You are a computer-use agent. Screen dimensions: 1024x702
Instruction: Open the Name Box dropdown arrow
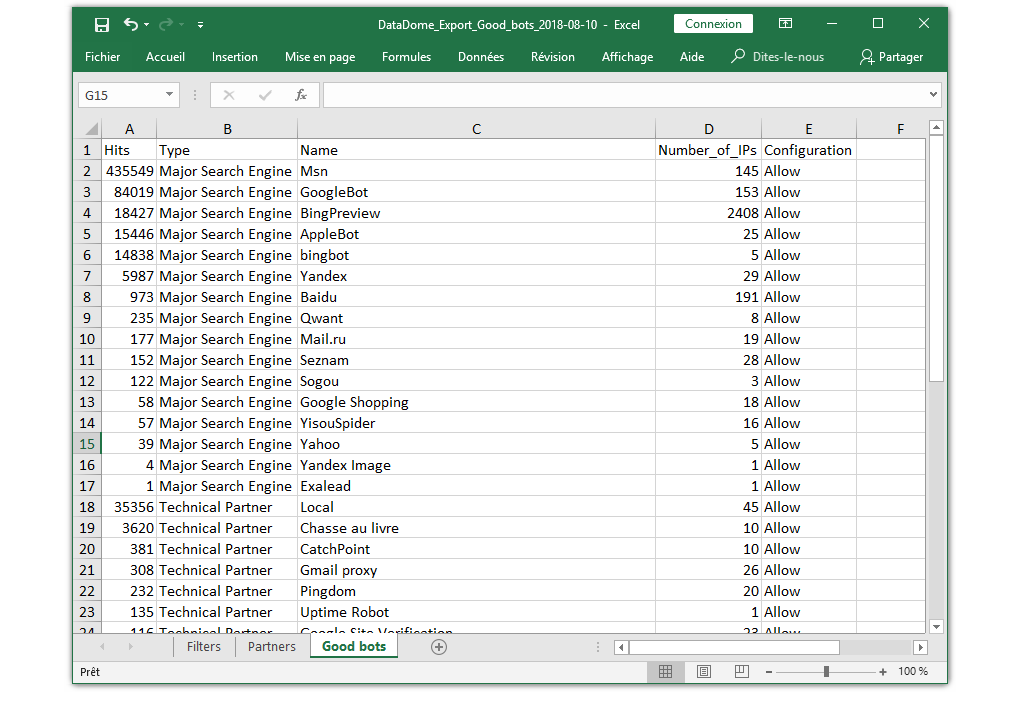(168, 95)
